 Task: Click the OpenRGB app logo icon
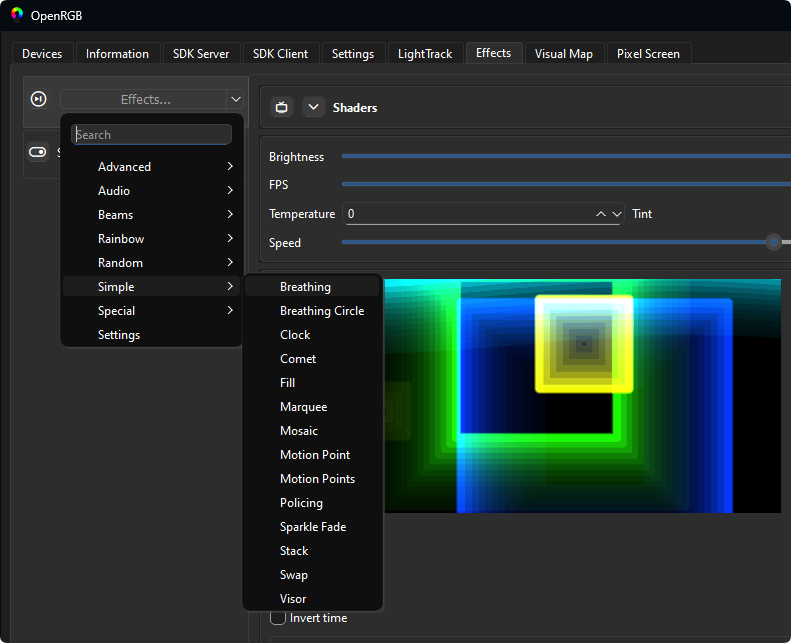[17, 15]
